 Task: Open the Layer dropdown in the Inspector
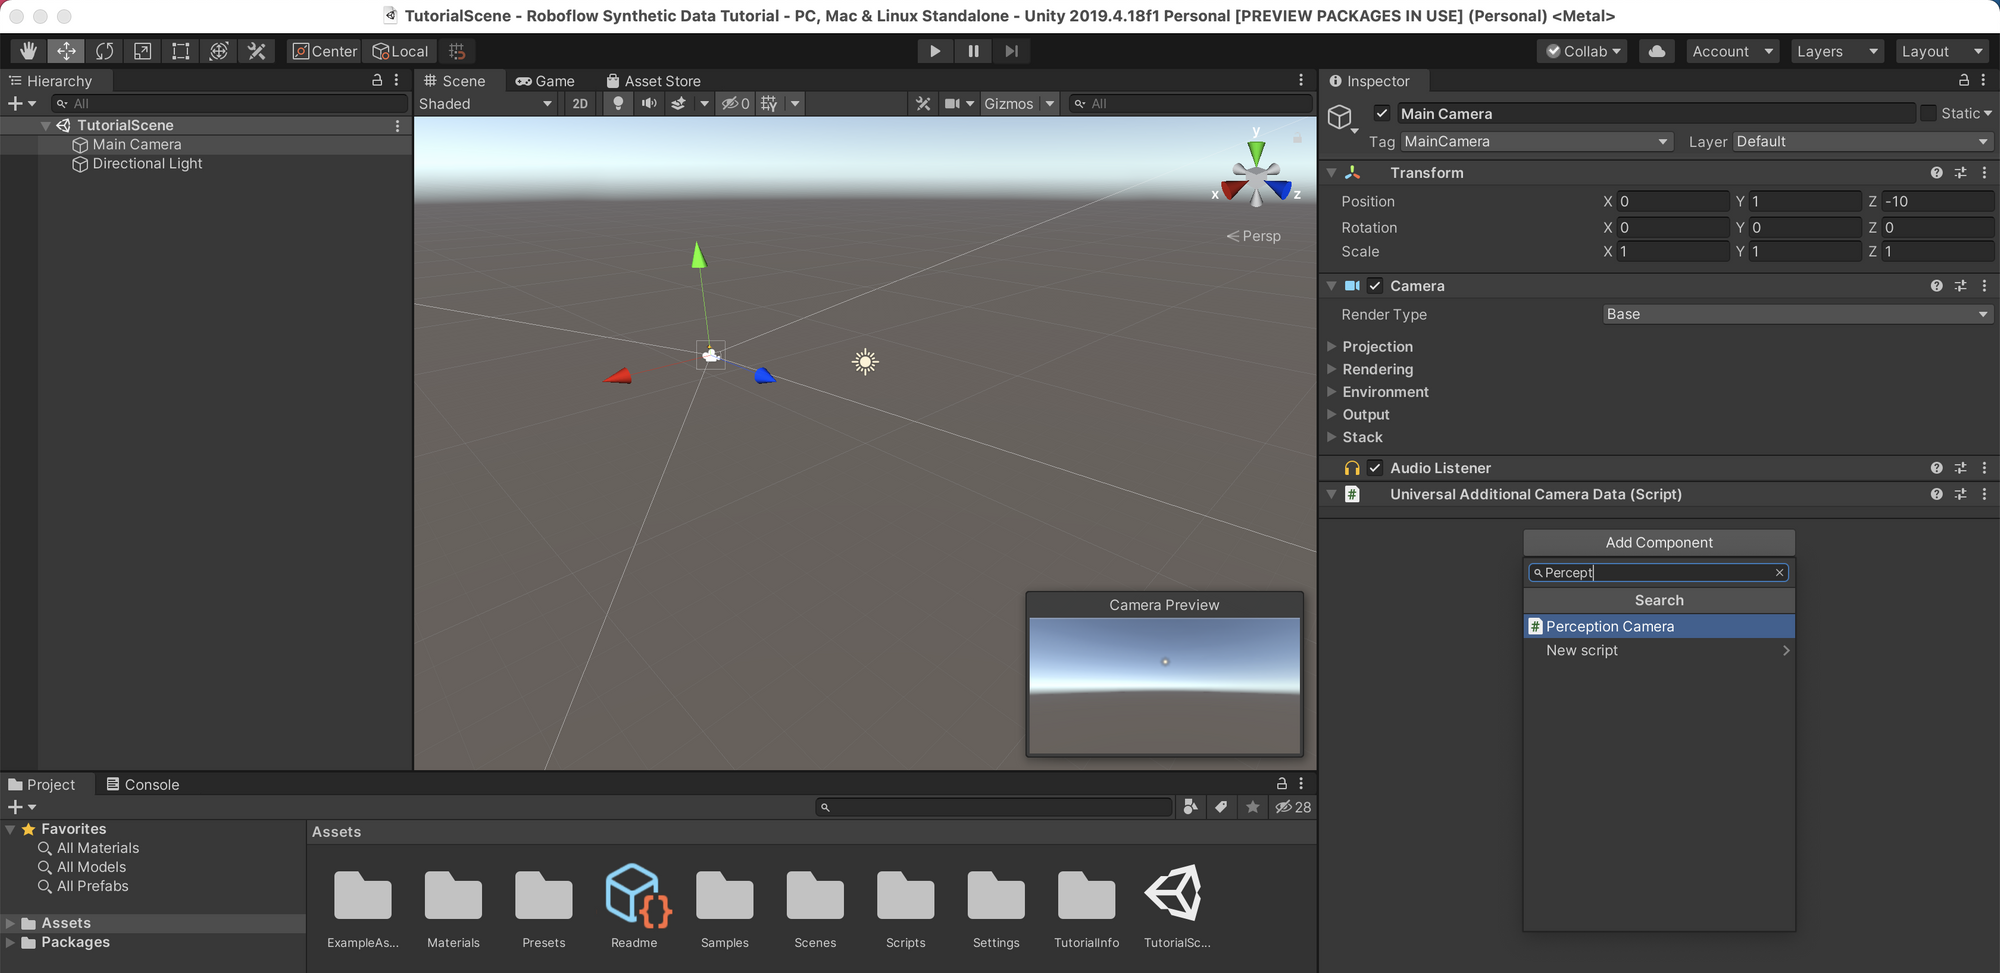click(1863, 142)
